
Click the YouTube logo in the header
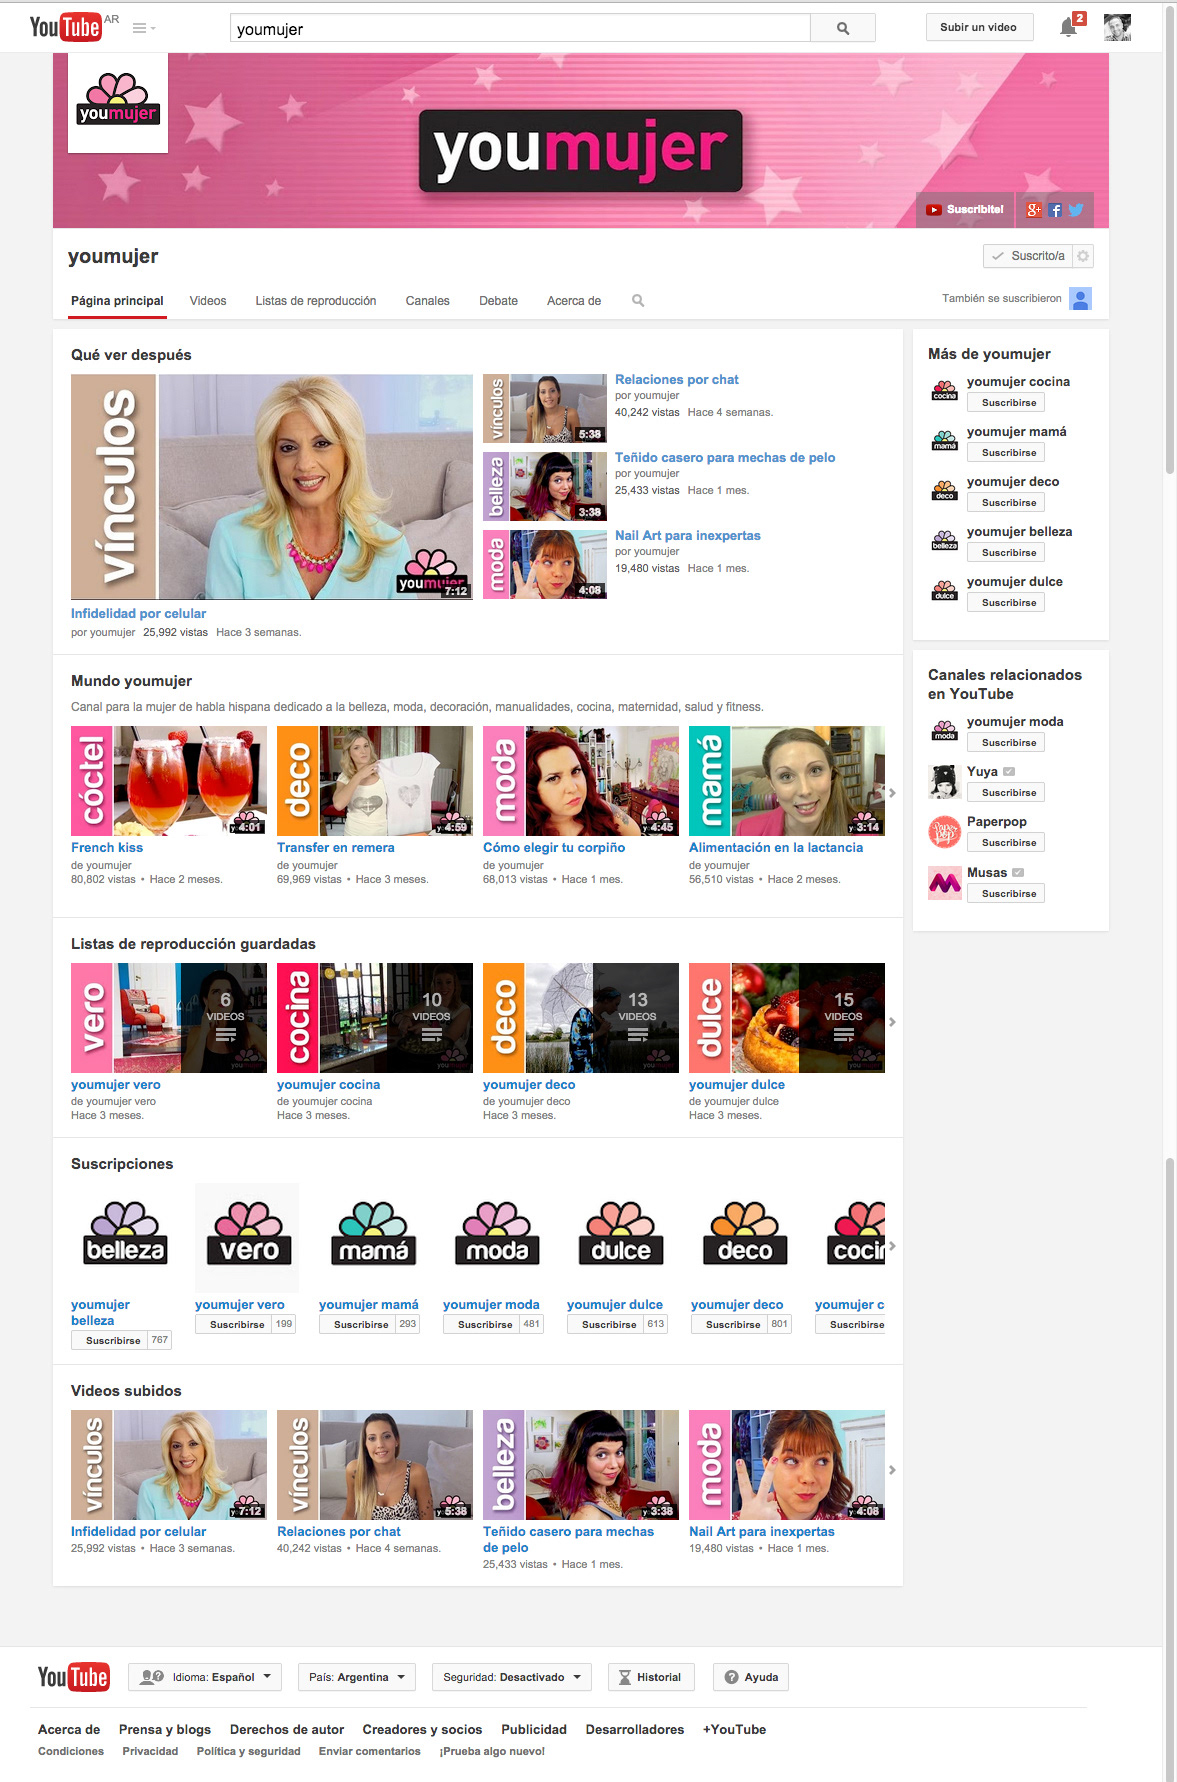pos(65,27)
